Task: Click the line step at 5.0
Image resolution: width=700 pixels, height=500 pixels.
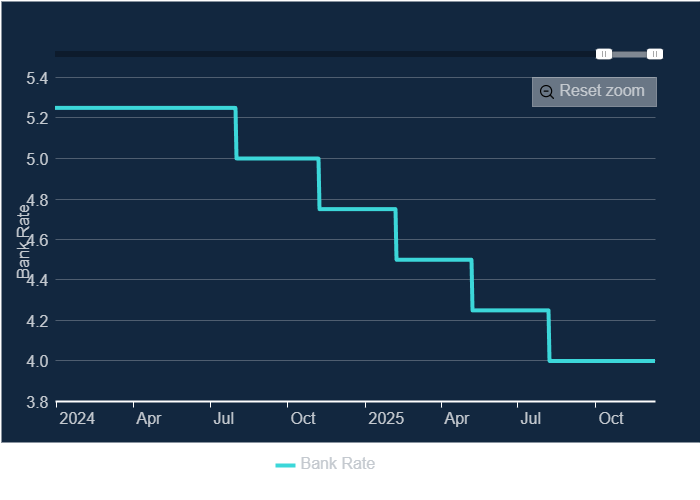Action: pos(277,158)
